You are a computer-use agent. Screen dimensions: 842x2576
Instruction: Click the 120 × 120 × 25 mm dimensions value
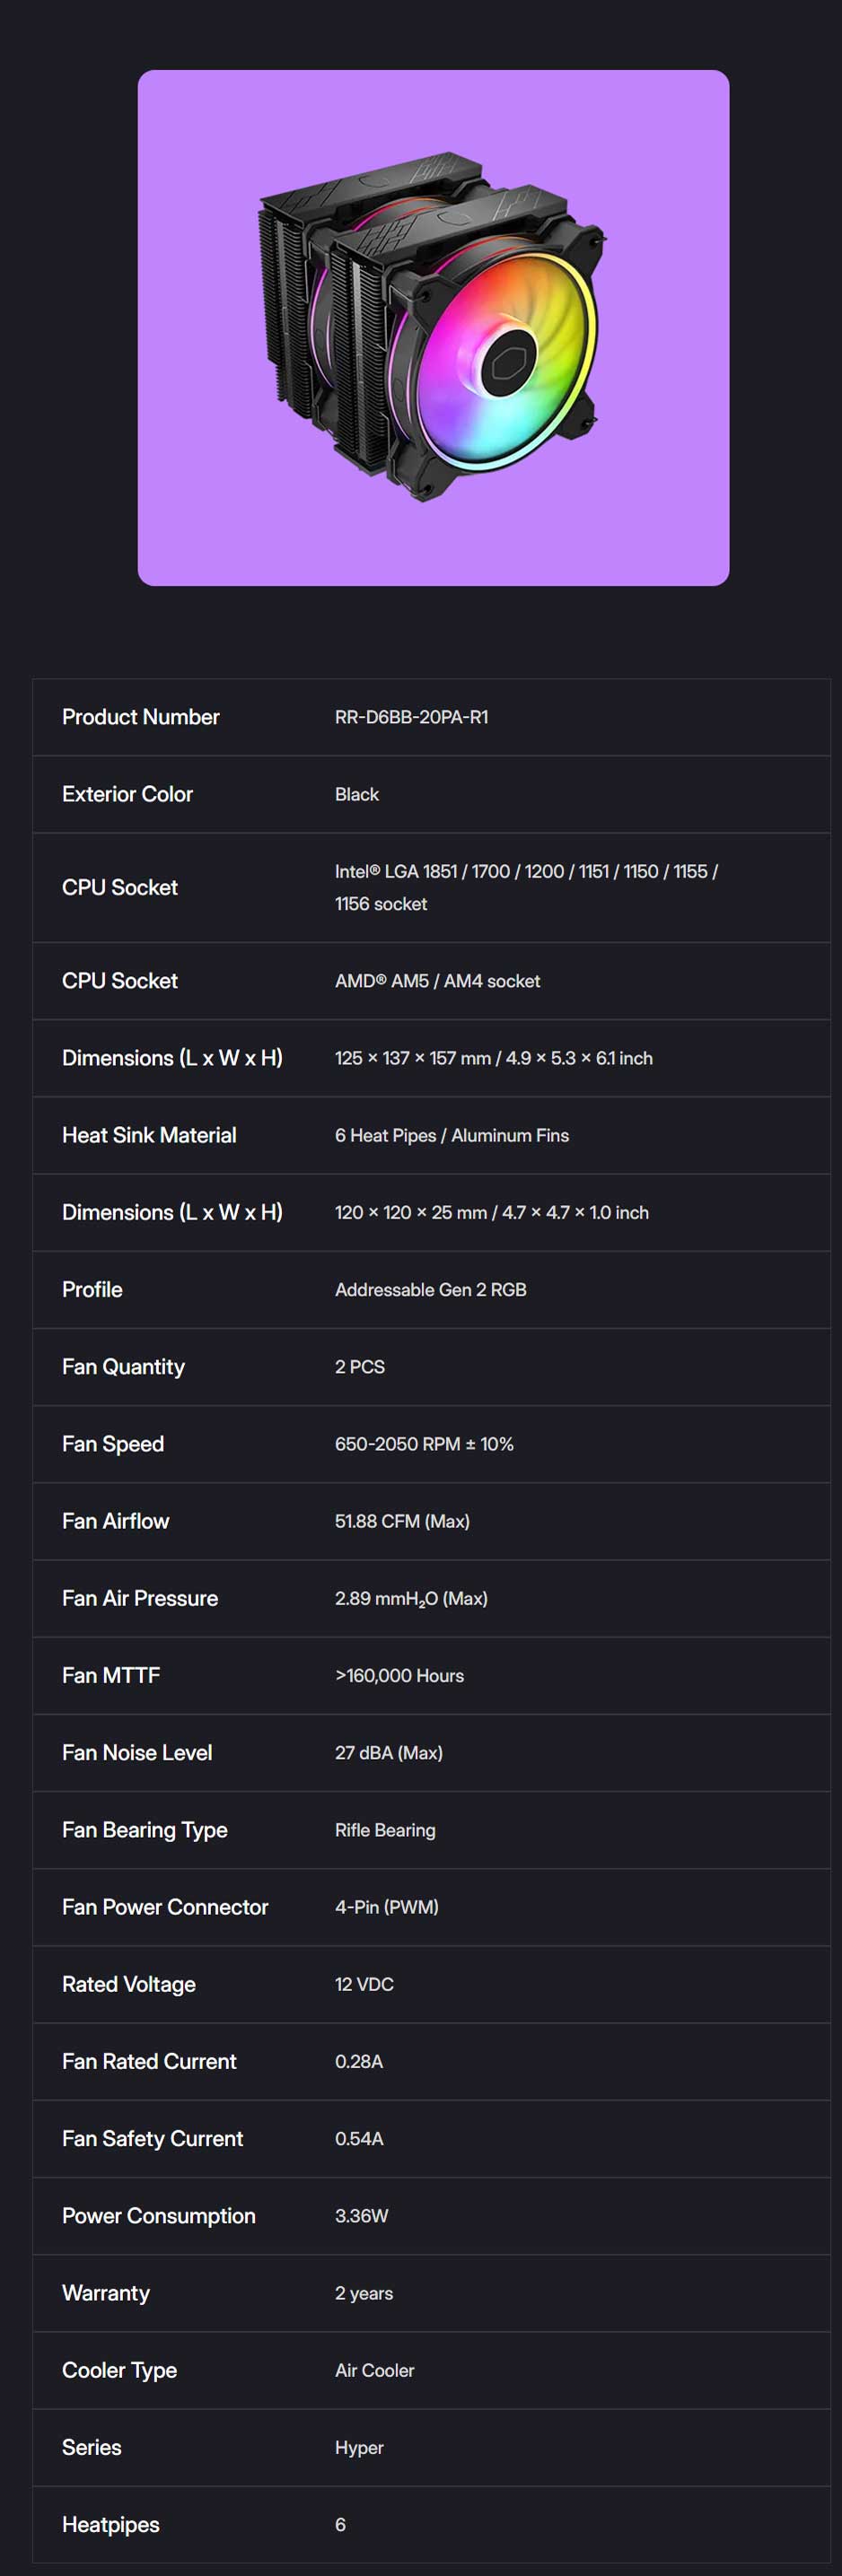coord(491,1212)
